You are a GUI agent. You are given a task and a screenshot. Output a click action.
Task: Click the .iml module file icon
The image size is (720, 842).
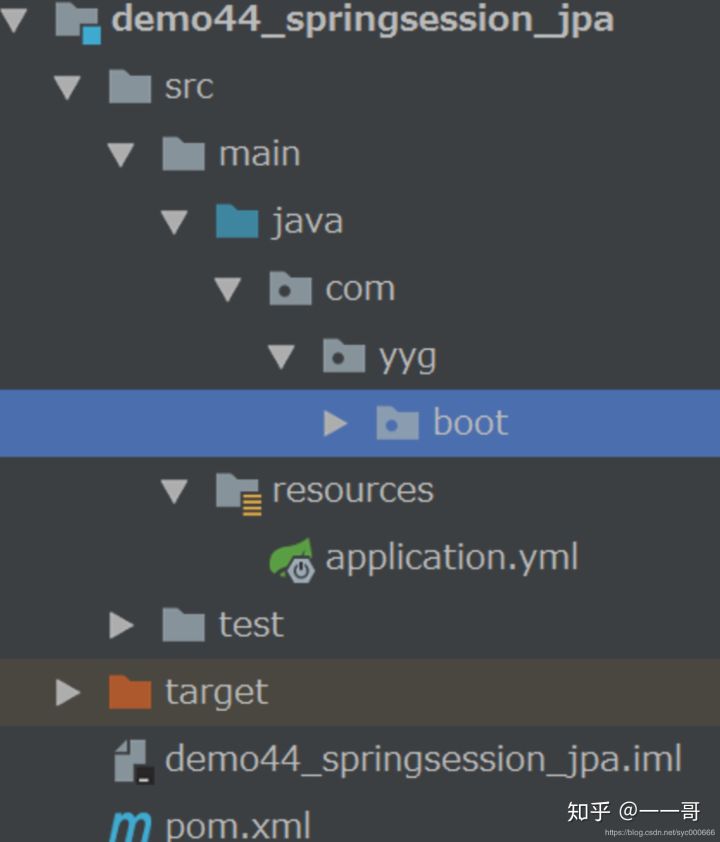click(134, 761)
